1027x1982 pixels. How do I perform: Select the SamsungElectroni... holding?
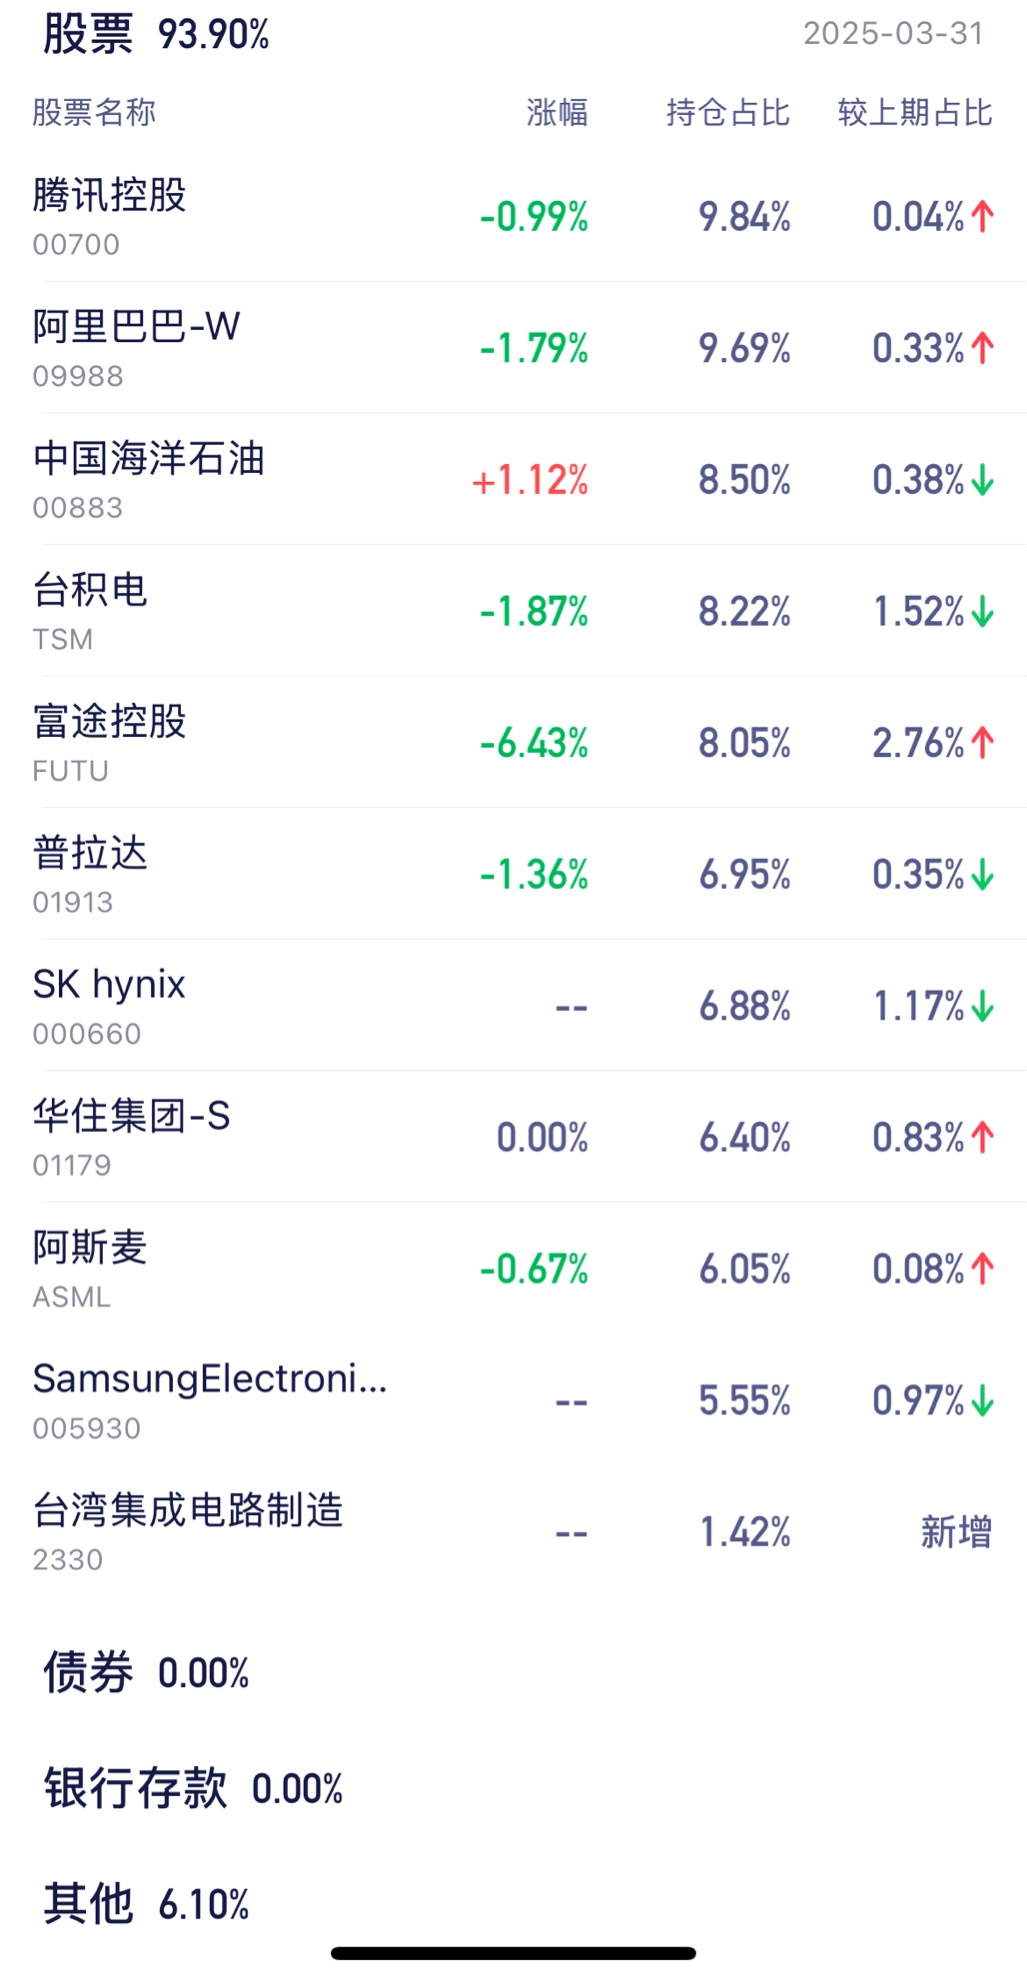click(x=513, y=1400)
